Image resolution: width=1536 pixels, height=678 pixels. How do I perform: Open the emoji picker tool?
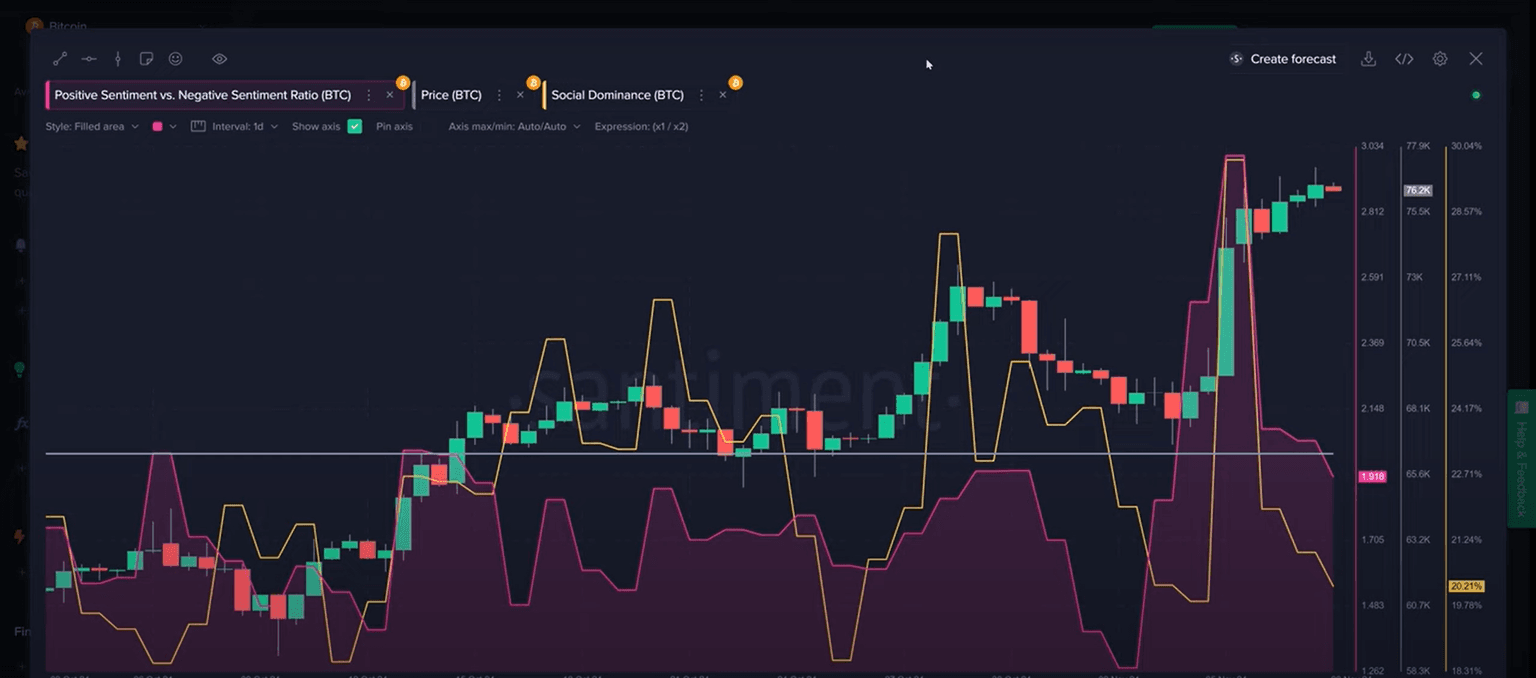(176, 59)
